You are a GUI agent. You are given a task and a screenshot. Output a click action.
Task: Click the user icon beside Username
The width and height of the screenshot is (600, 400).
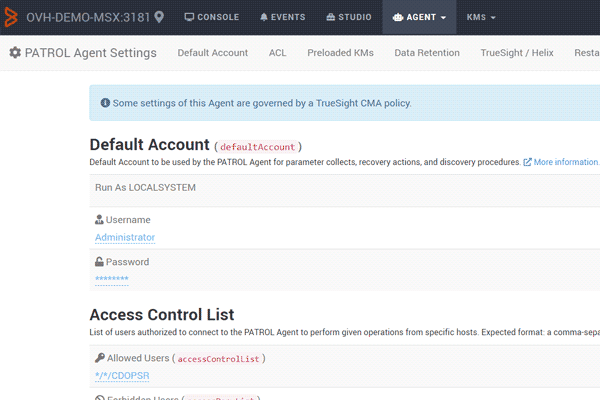click(x=99, y=219)
